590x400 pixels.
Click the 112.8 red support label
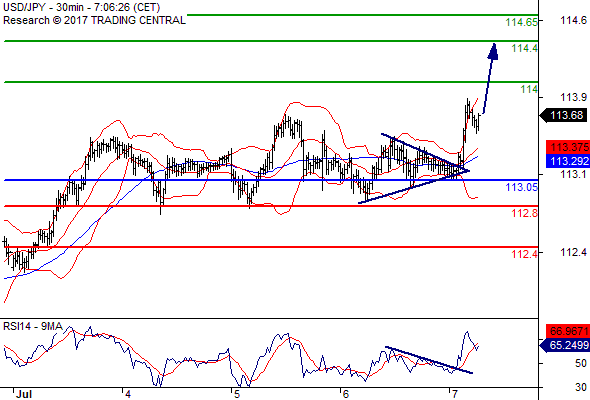tap(525, 213)
